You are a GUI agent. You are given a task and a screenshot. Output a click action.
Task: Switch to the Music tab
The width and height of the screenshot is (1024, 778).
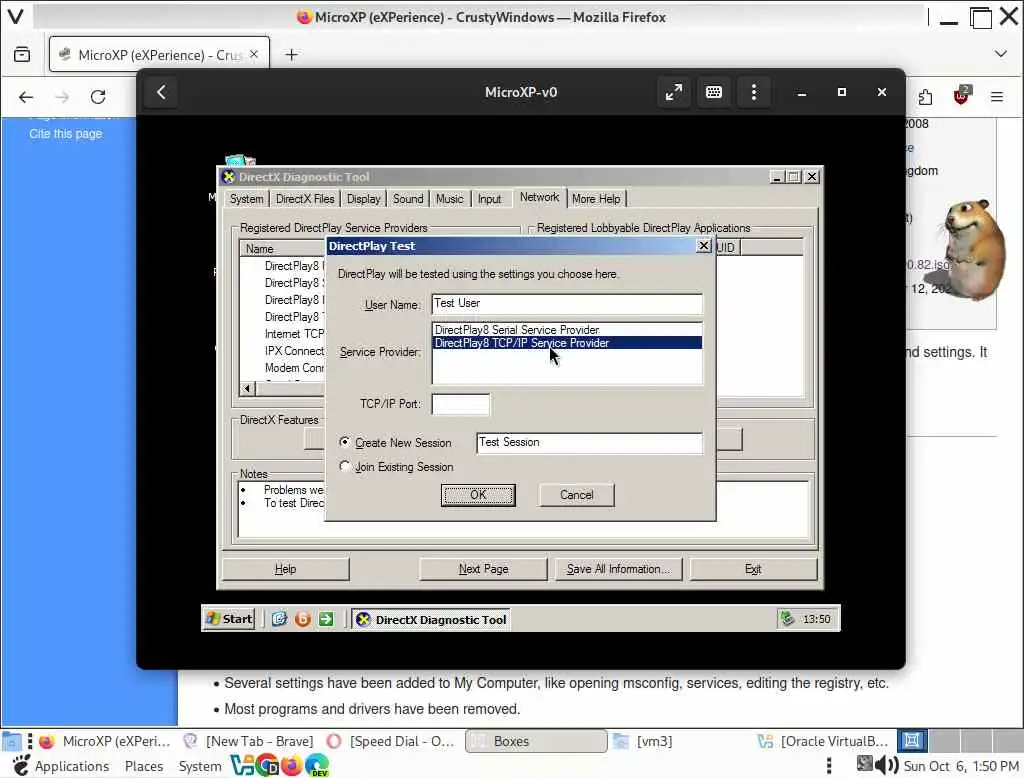point(449,199)
